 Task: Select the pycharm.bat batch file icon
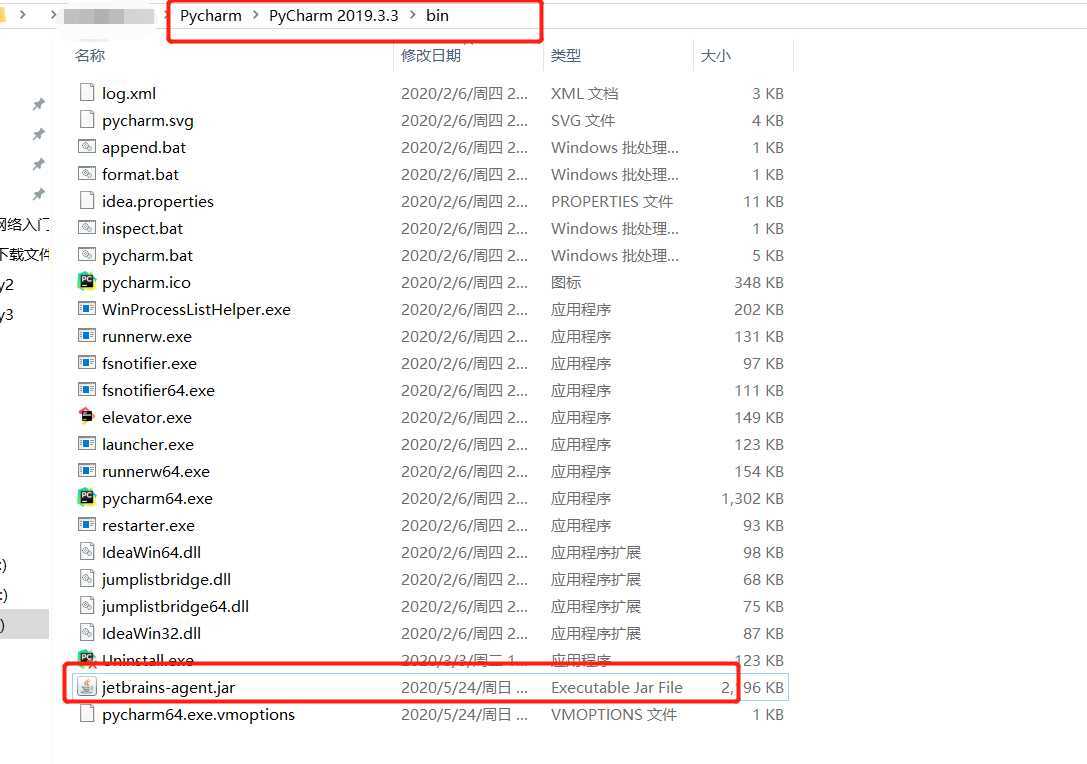tap(87, 255)
